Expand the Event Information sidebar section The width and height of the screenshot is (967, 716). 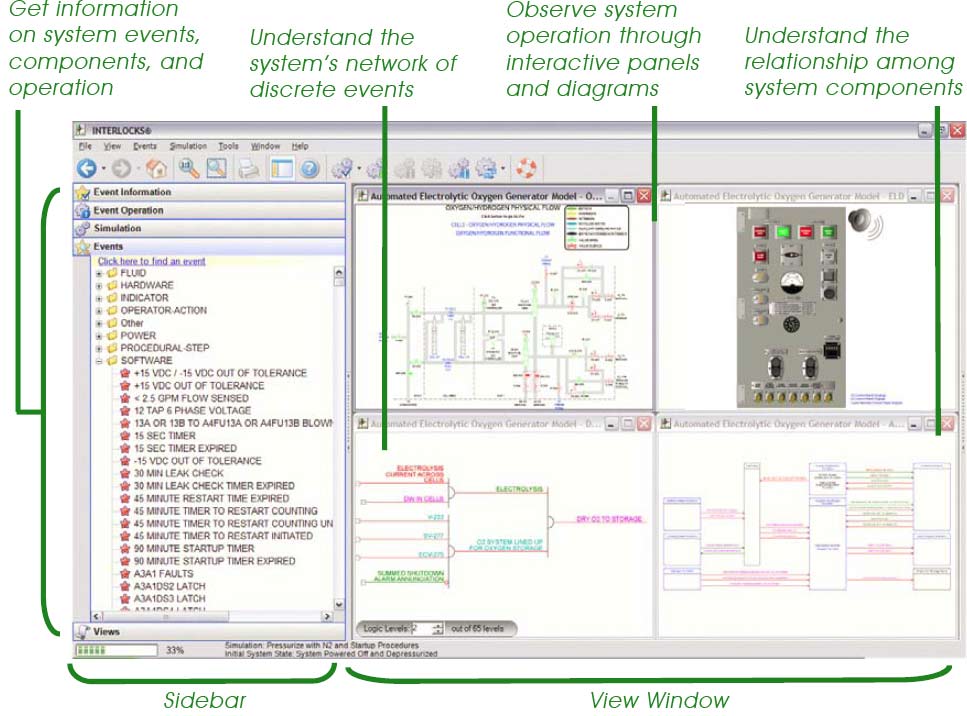click(x=209, y=192)
